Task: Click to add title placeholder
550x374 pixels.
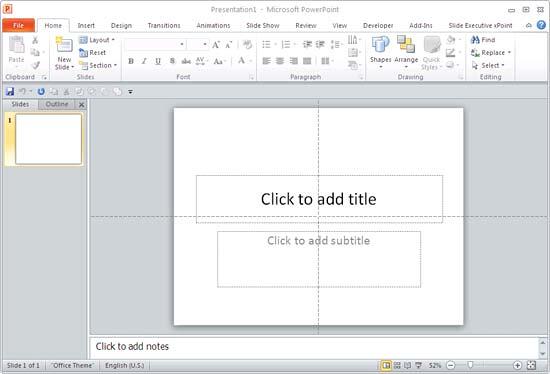Action: coord(319,199)
